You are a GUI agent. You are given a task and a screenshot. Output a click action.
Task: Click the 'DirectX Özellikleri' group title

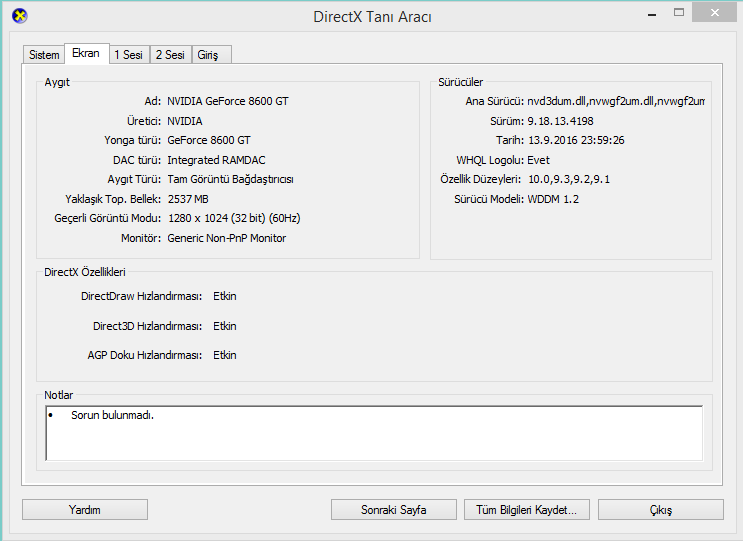point(85,272)
